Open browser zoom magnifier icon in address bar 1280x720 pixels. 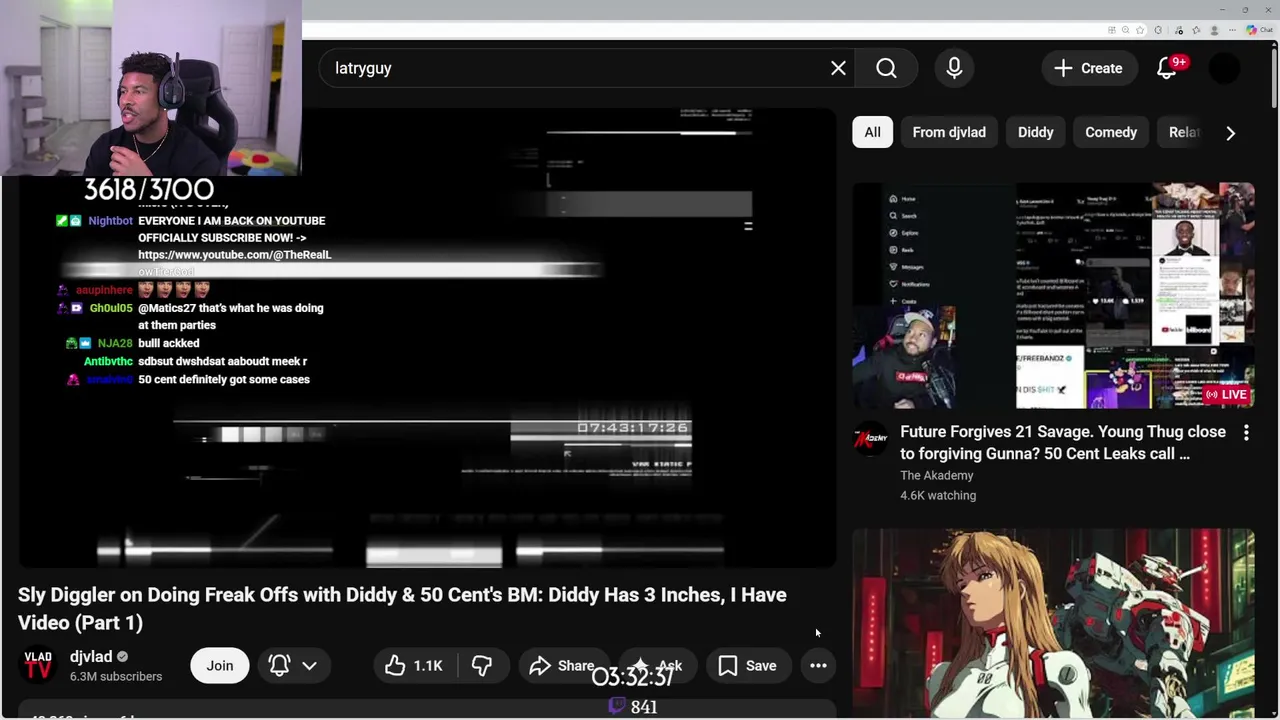[1126, 30]
